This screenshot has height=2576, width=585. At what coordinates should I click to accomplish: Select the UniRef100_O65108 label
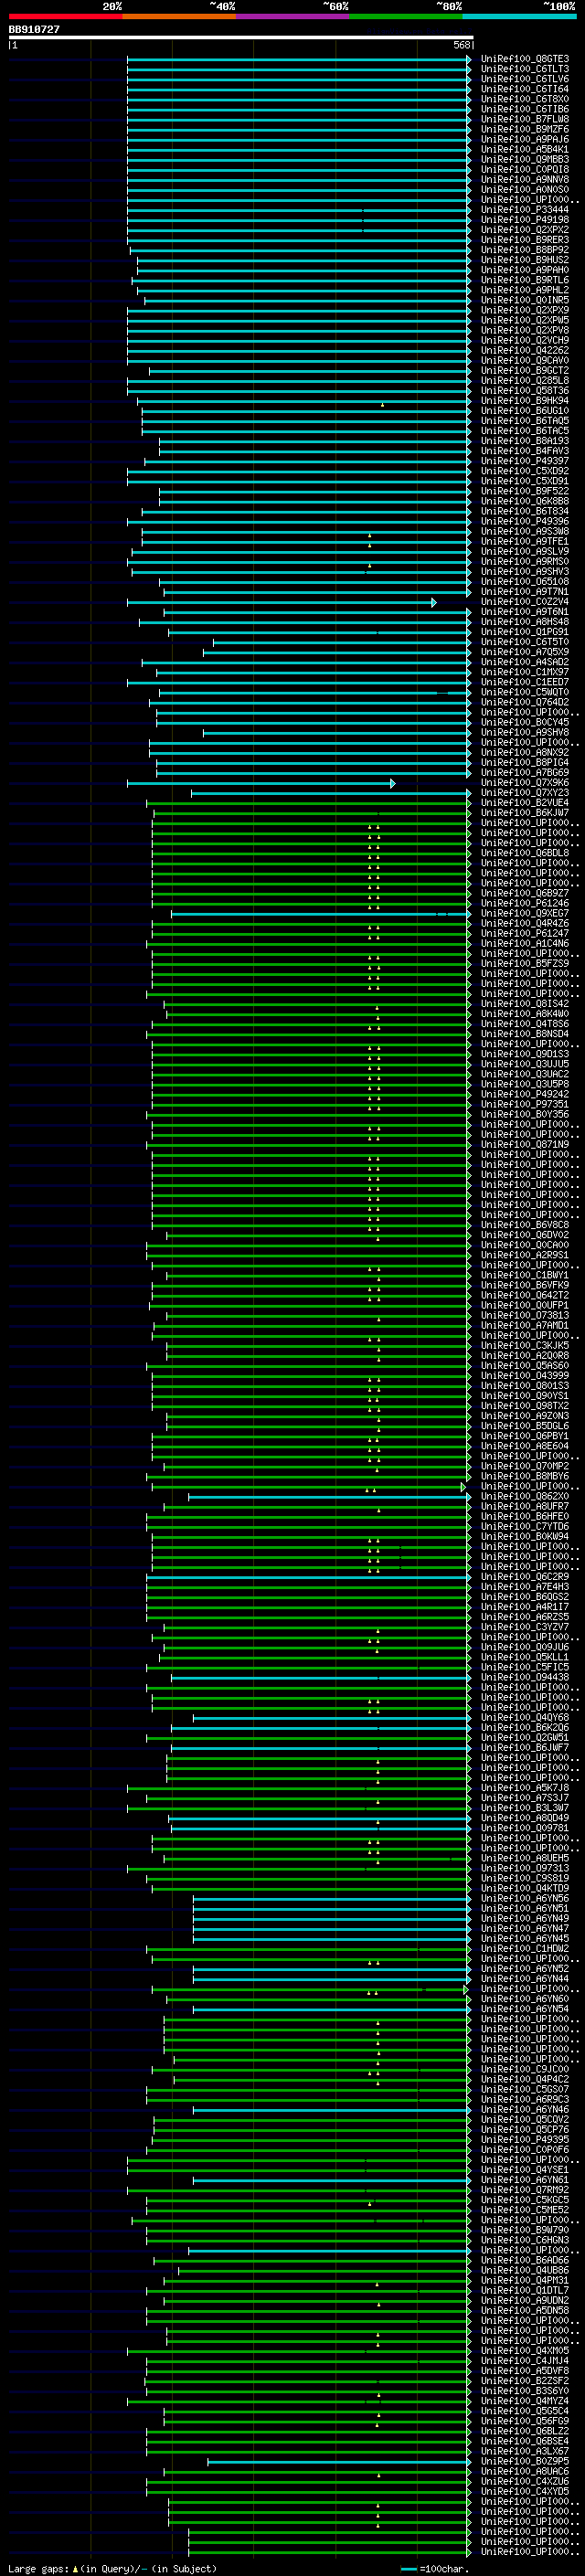pos(525,582)
